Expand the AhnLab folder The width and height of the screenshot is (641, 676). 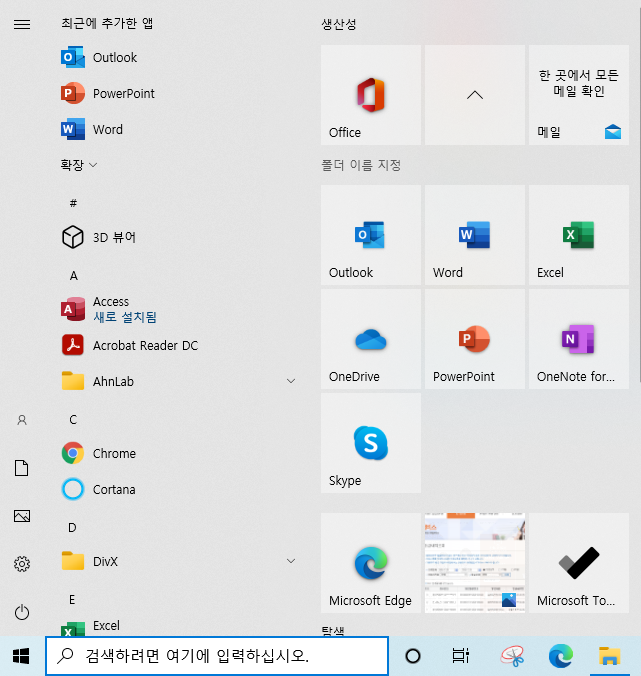click(x=178, y=382)
